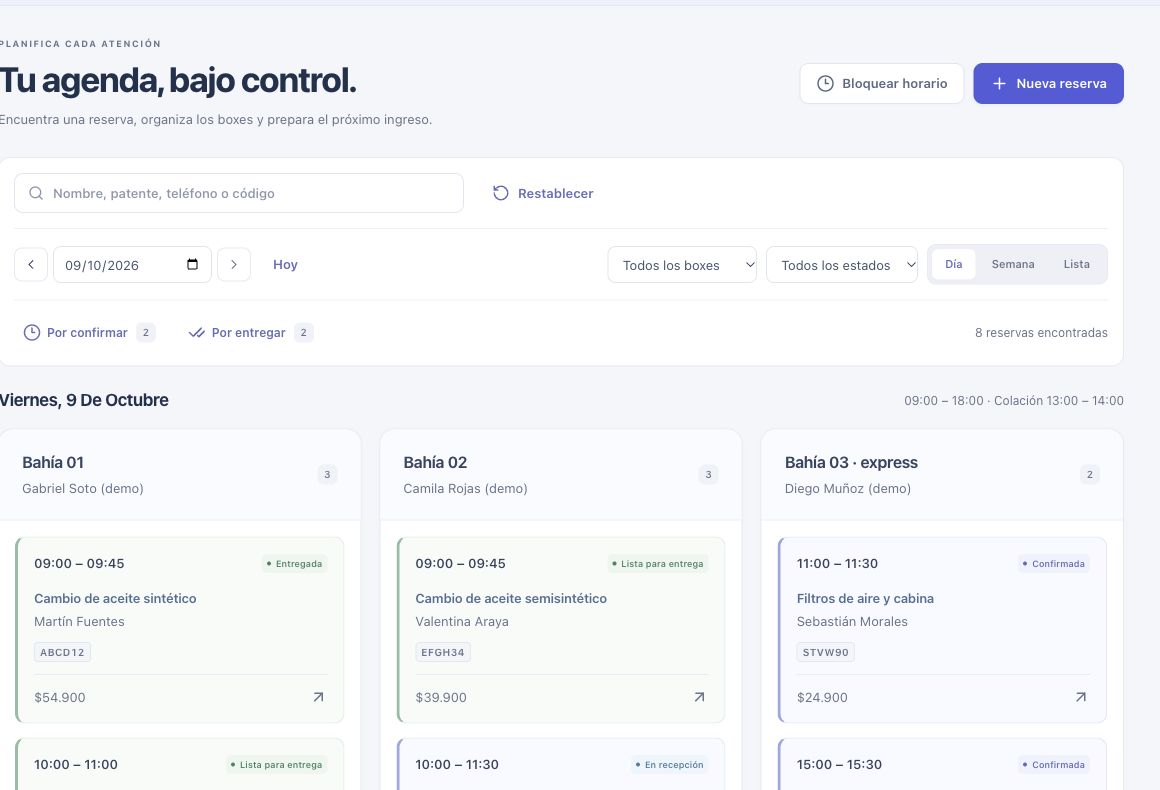The image size is (1160, 790).
Task: Click the Bahía 03 · express header
Action: pos(942,475)
